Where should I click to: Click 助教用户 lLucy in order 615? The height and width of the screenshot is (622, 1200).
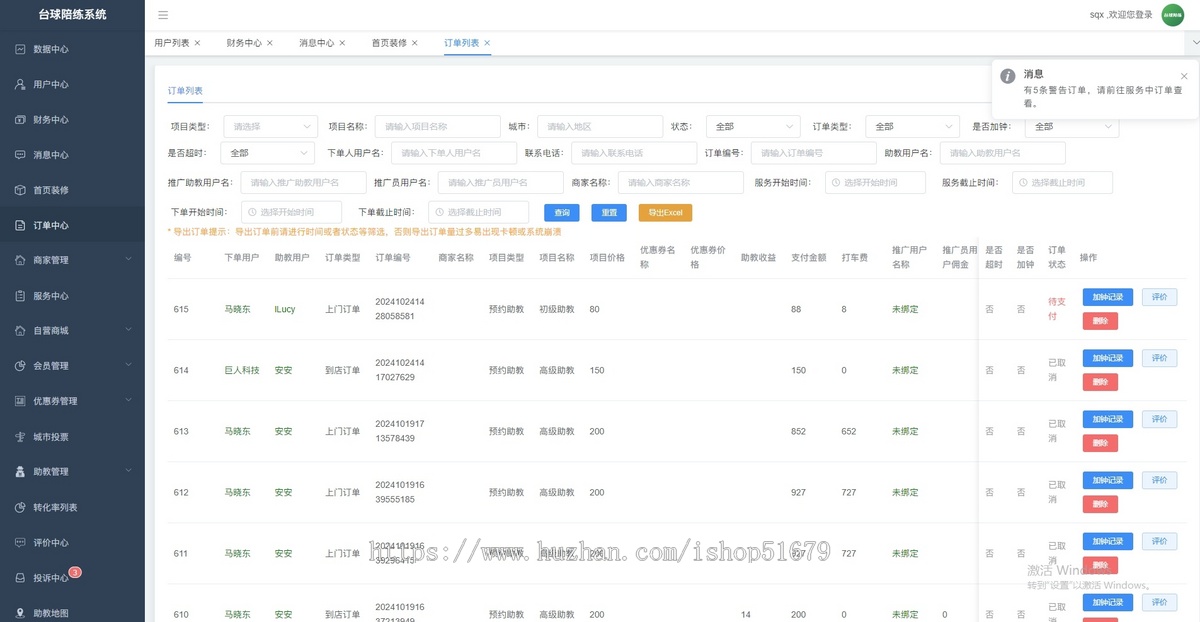point(285,309)
